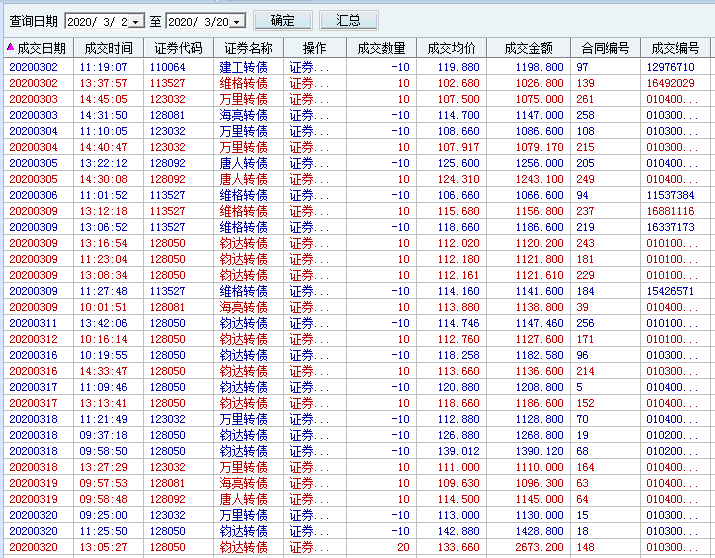Open the end date dropdown arrow
Viewport: 715px width, 558px height.
(237, 21)
